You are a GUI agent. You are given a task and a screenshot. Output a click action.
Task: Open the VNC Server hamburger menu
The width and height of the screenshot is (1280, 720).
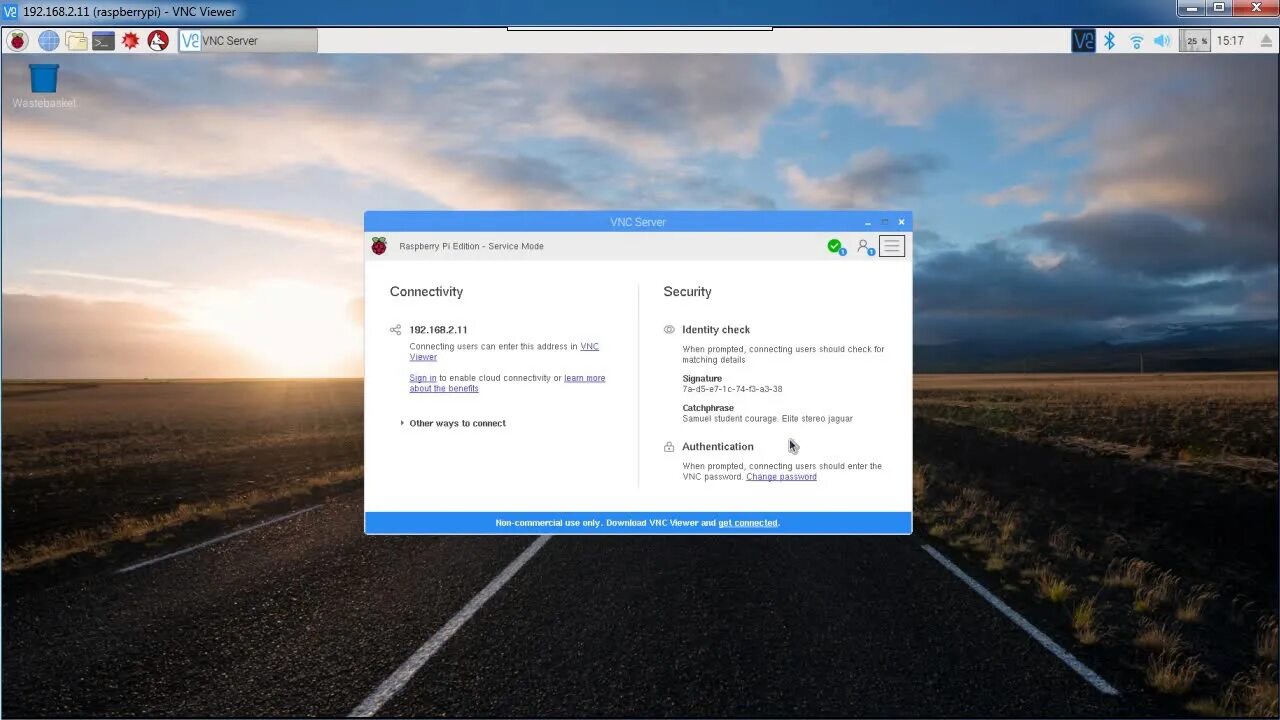(x=892, y=246)
